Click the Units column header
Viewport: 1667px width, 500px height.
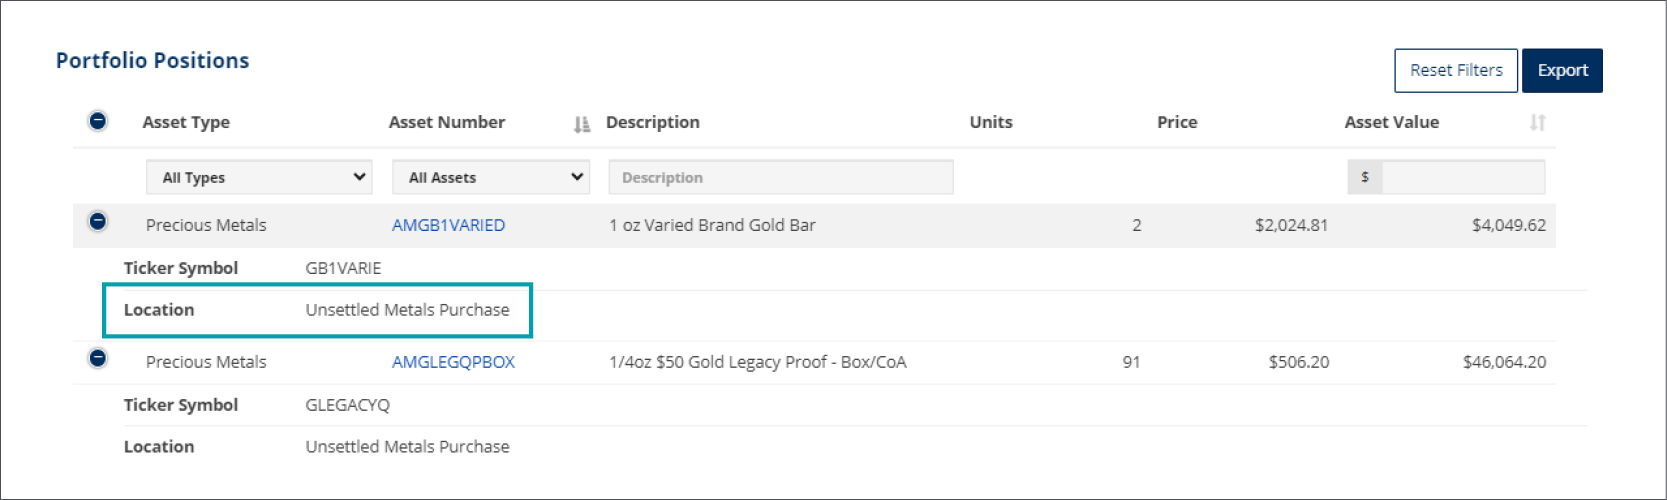click(x=991, y=122)
